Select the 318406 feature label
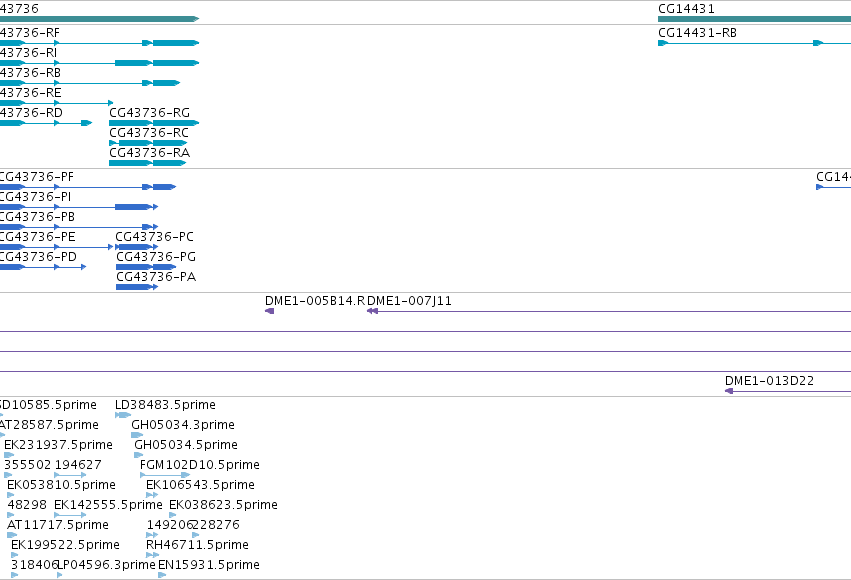 click(34, 565)
